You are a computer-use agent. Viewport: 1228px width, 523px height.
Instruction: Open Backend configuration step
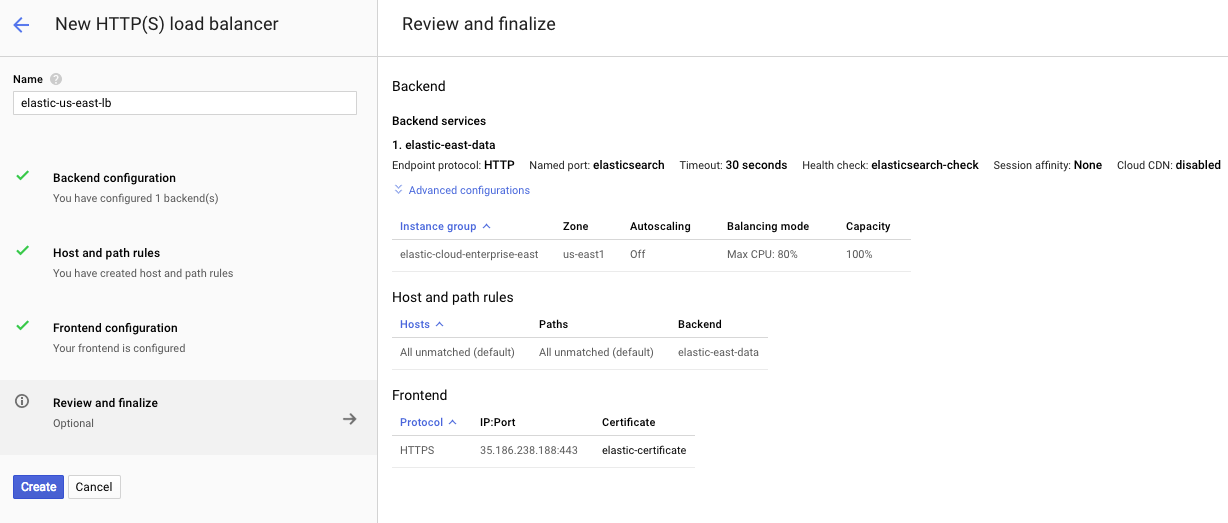tap(114, 178)
